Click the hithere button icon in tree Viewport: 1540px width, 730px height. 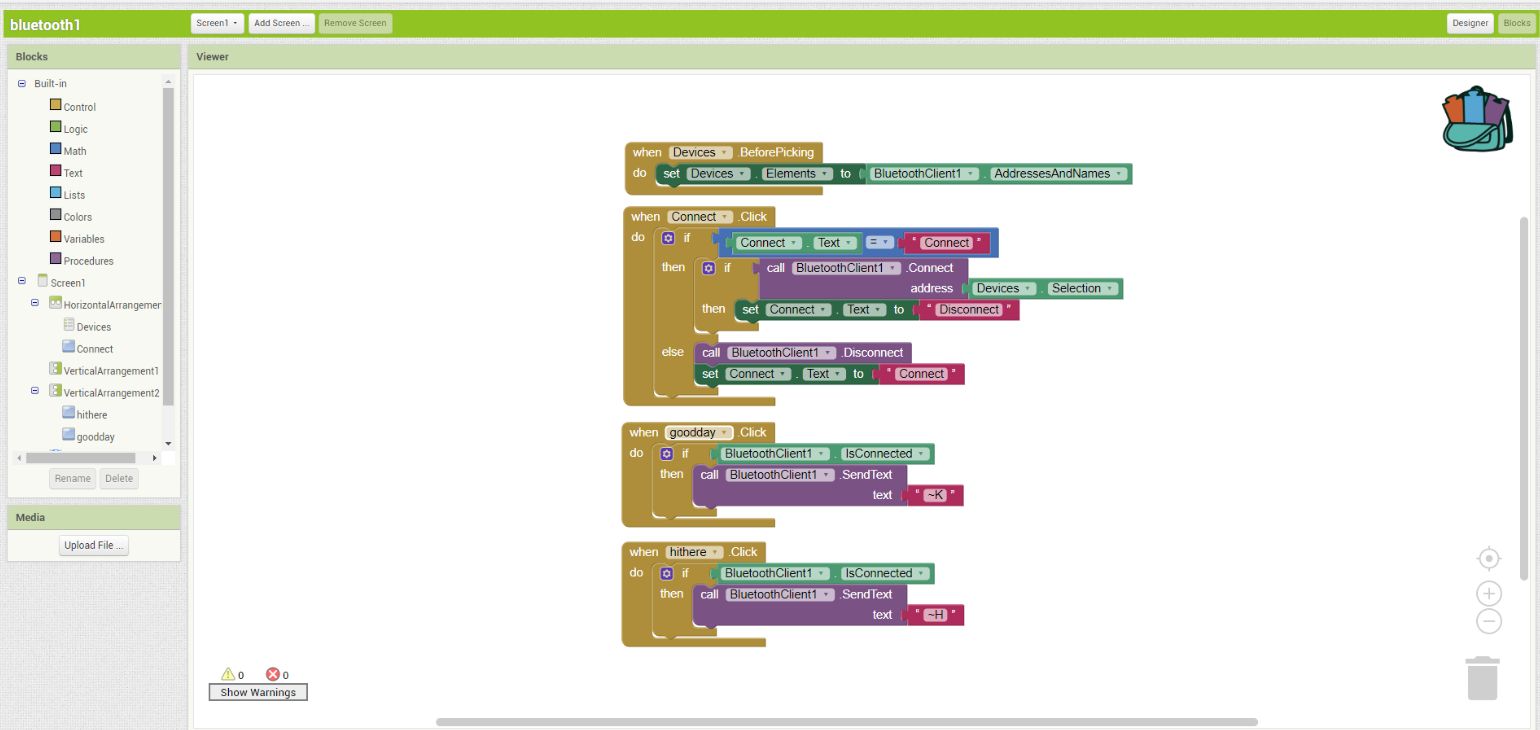pos(69,414)
